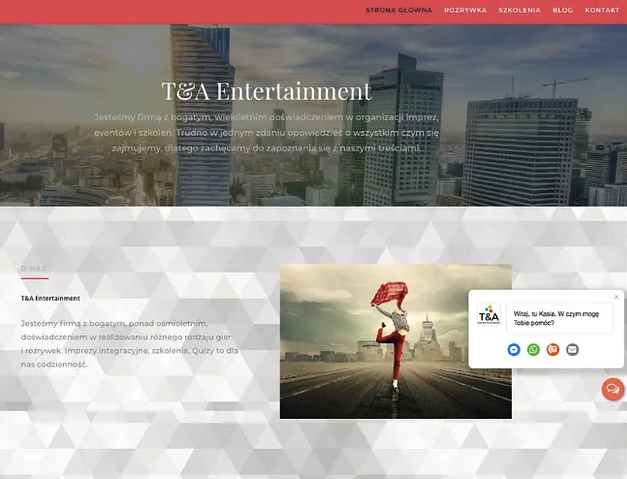627x479 pixels.
Task: Click the T&A Entertainment hero title
Action: tap(266, 91)
